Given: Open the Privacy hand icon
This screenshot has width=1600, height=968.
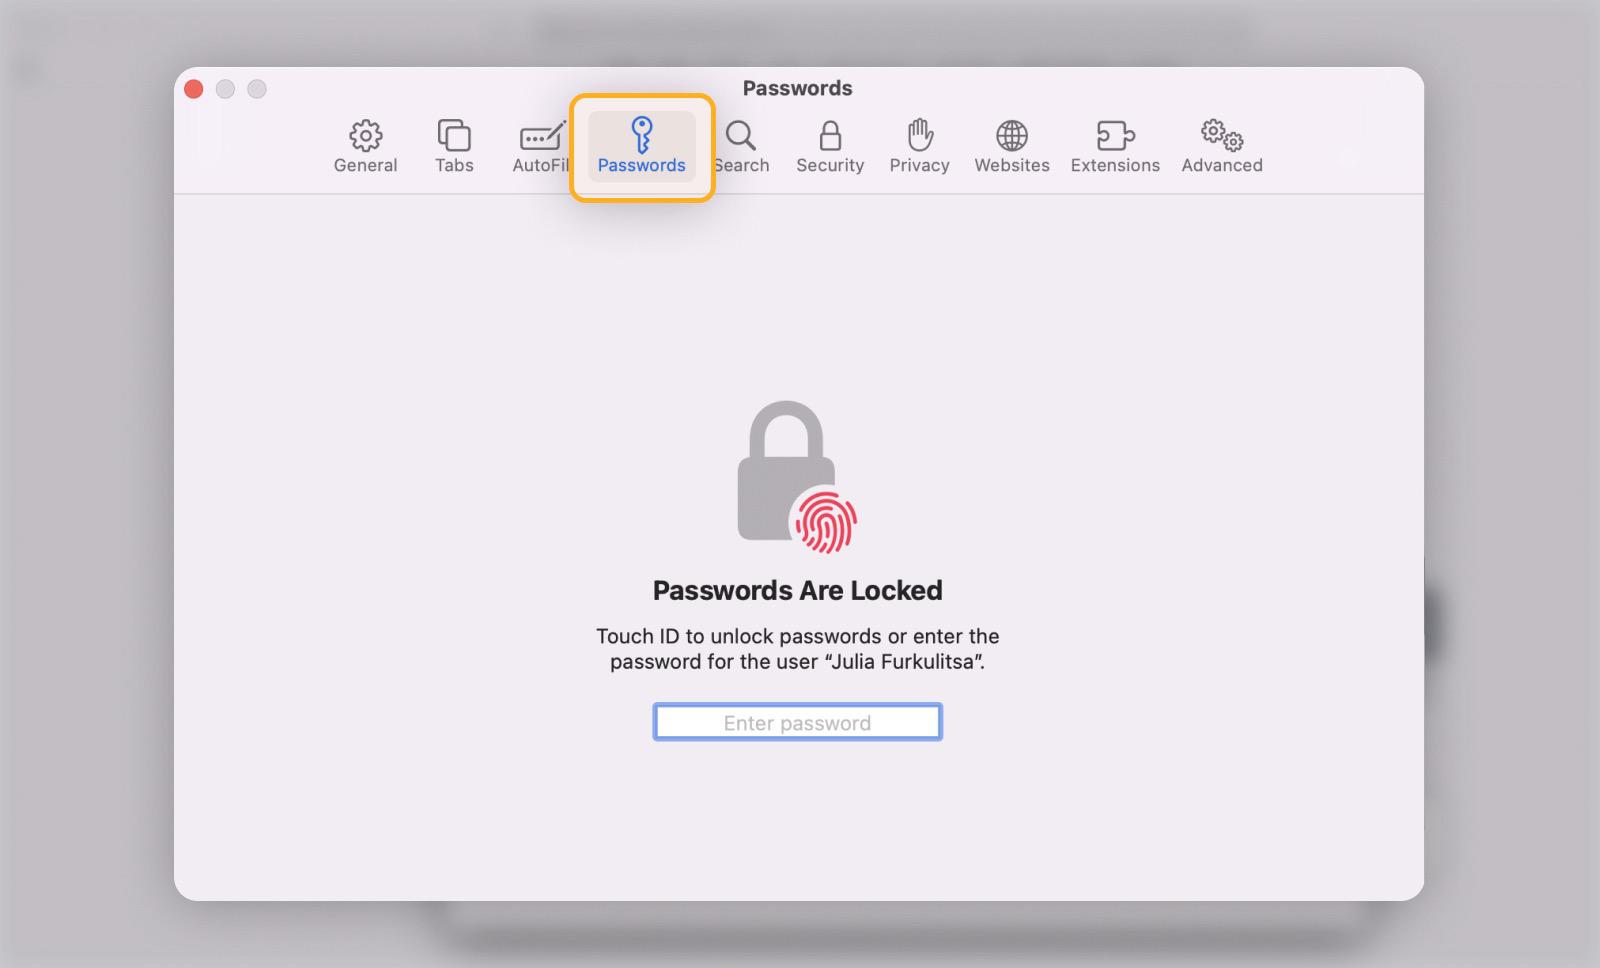Looking at the screenshot, I should tap(919, 136).
